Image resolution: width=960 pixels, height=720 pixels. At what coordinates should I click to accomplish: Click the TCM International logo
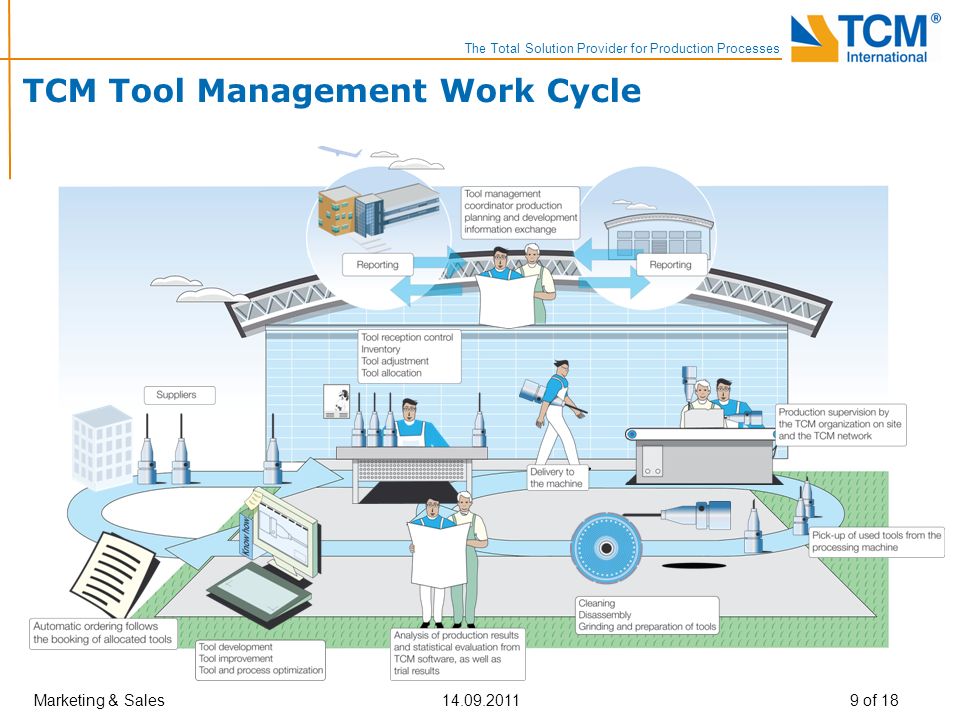[x=865, y=38]
